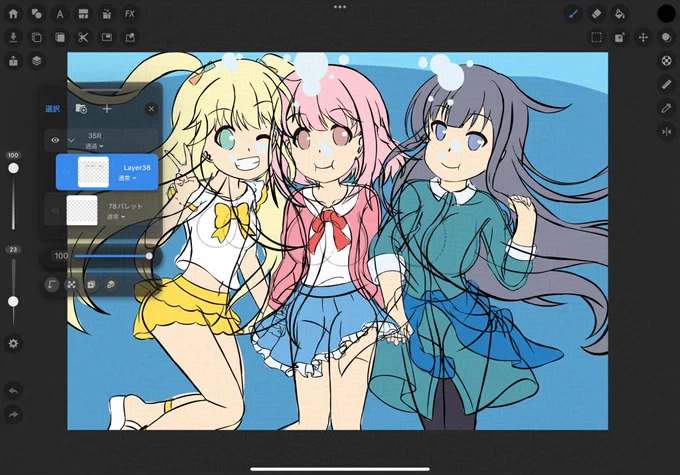Tap the share upload icon
Viewport: 680px width, 475px height.
click(13, 61)
